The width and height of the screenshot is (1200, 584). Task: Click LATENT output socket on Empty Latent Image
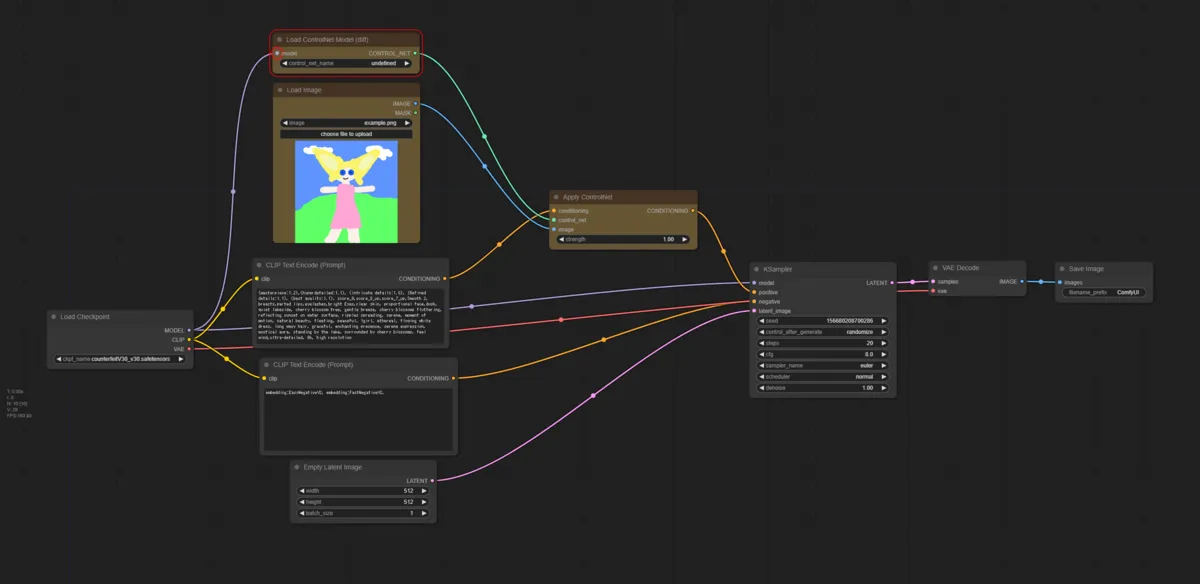point(433,480)
